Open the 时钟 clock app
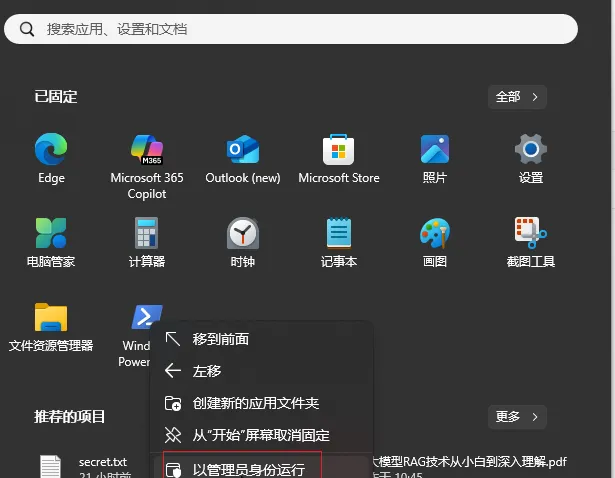This screenshot has width=615, height=478. point(243,242)
